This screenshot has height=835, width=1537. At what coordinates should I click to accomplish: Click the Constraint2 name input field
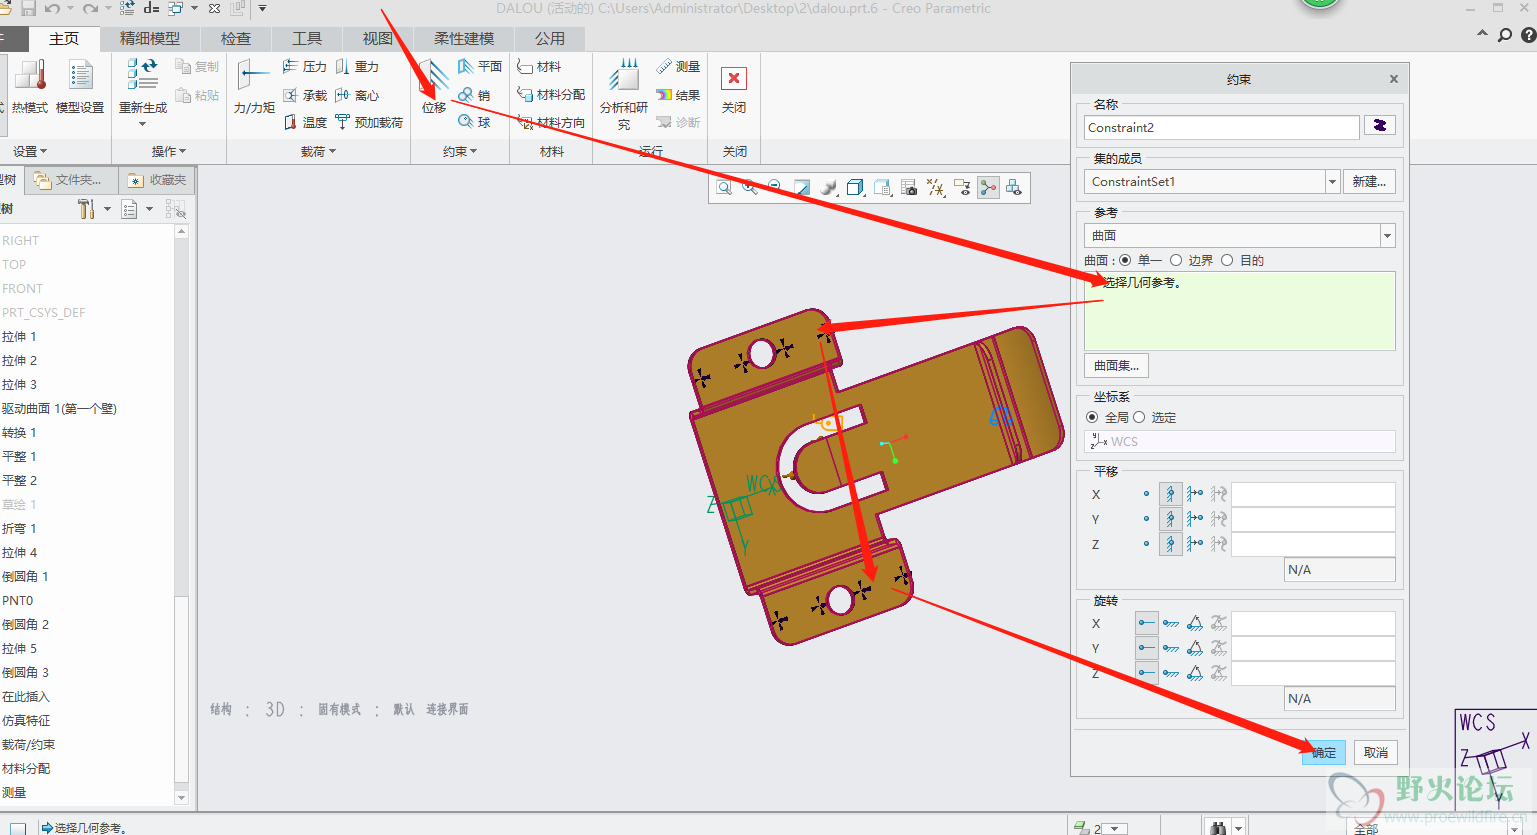1222,127
